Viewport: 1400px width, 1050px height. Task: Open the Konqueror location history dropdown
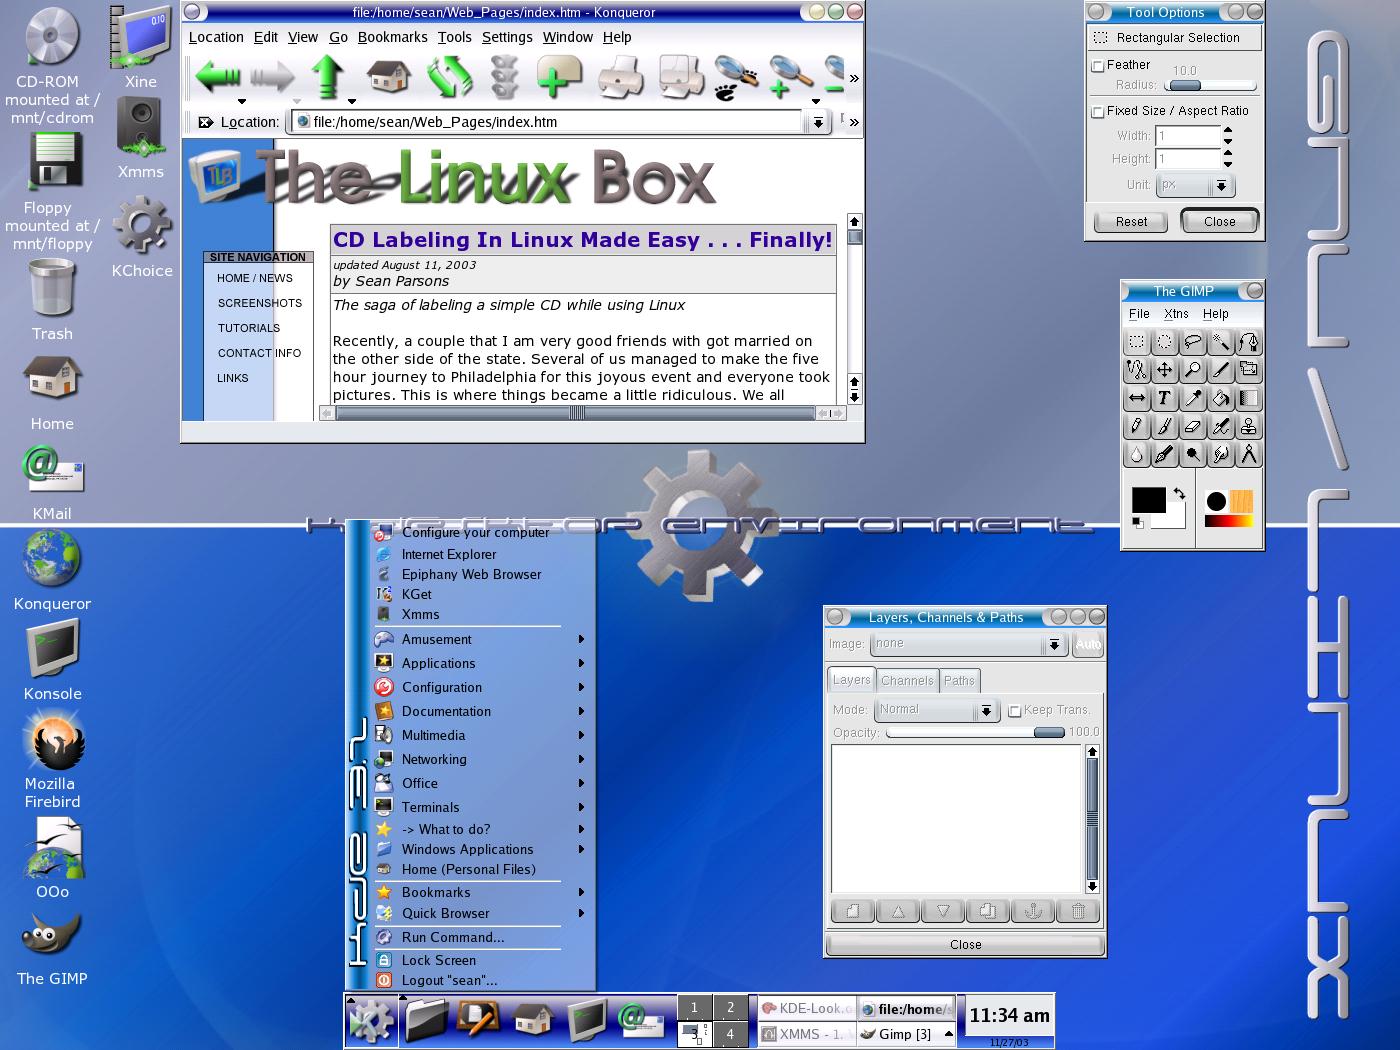(x=818, y=122)
